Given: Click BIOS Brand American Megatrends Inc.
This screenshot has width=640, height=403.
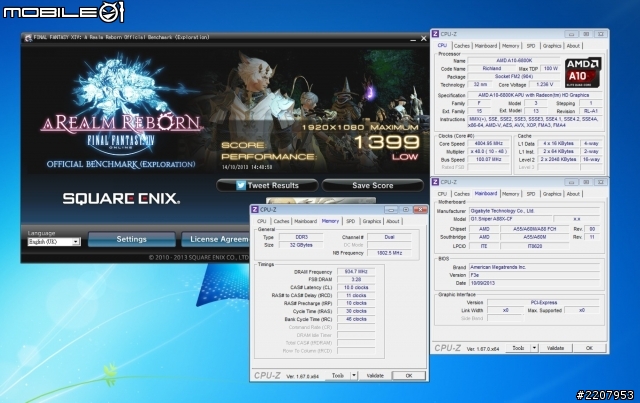Looking at the screenshot, I should (x=534, y=267).
